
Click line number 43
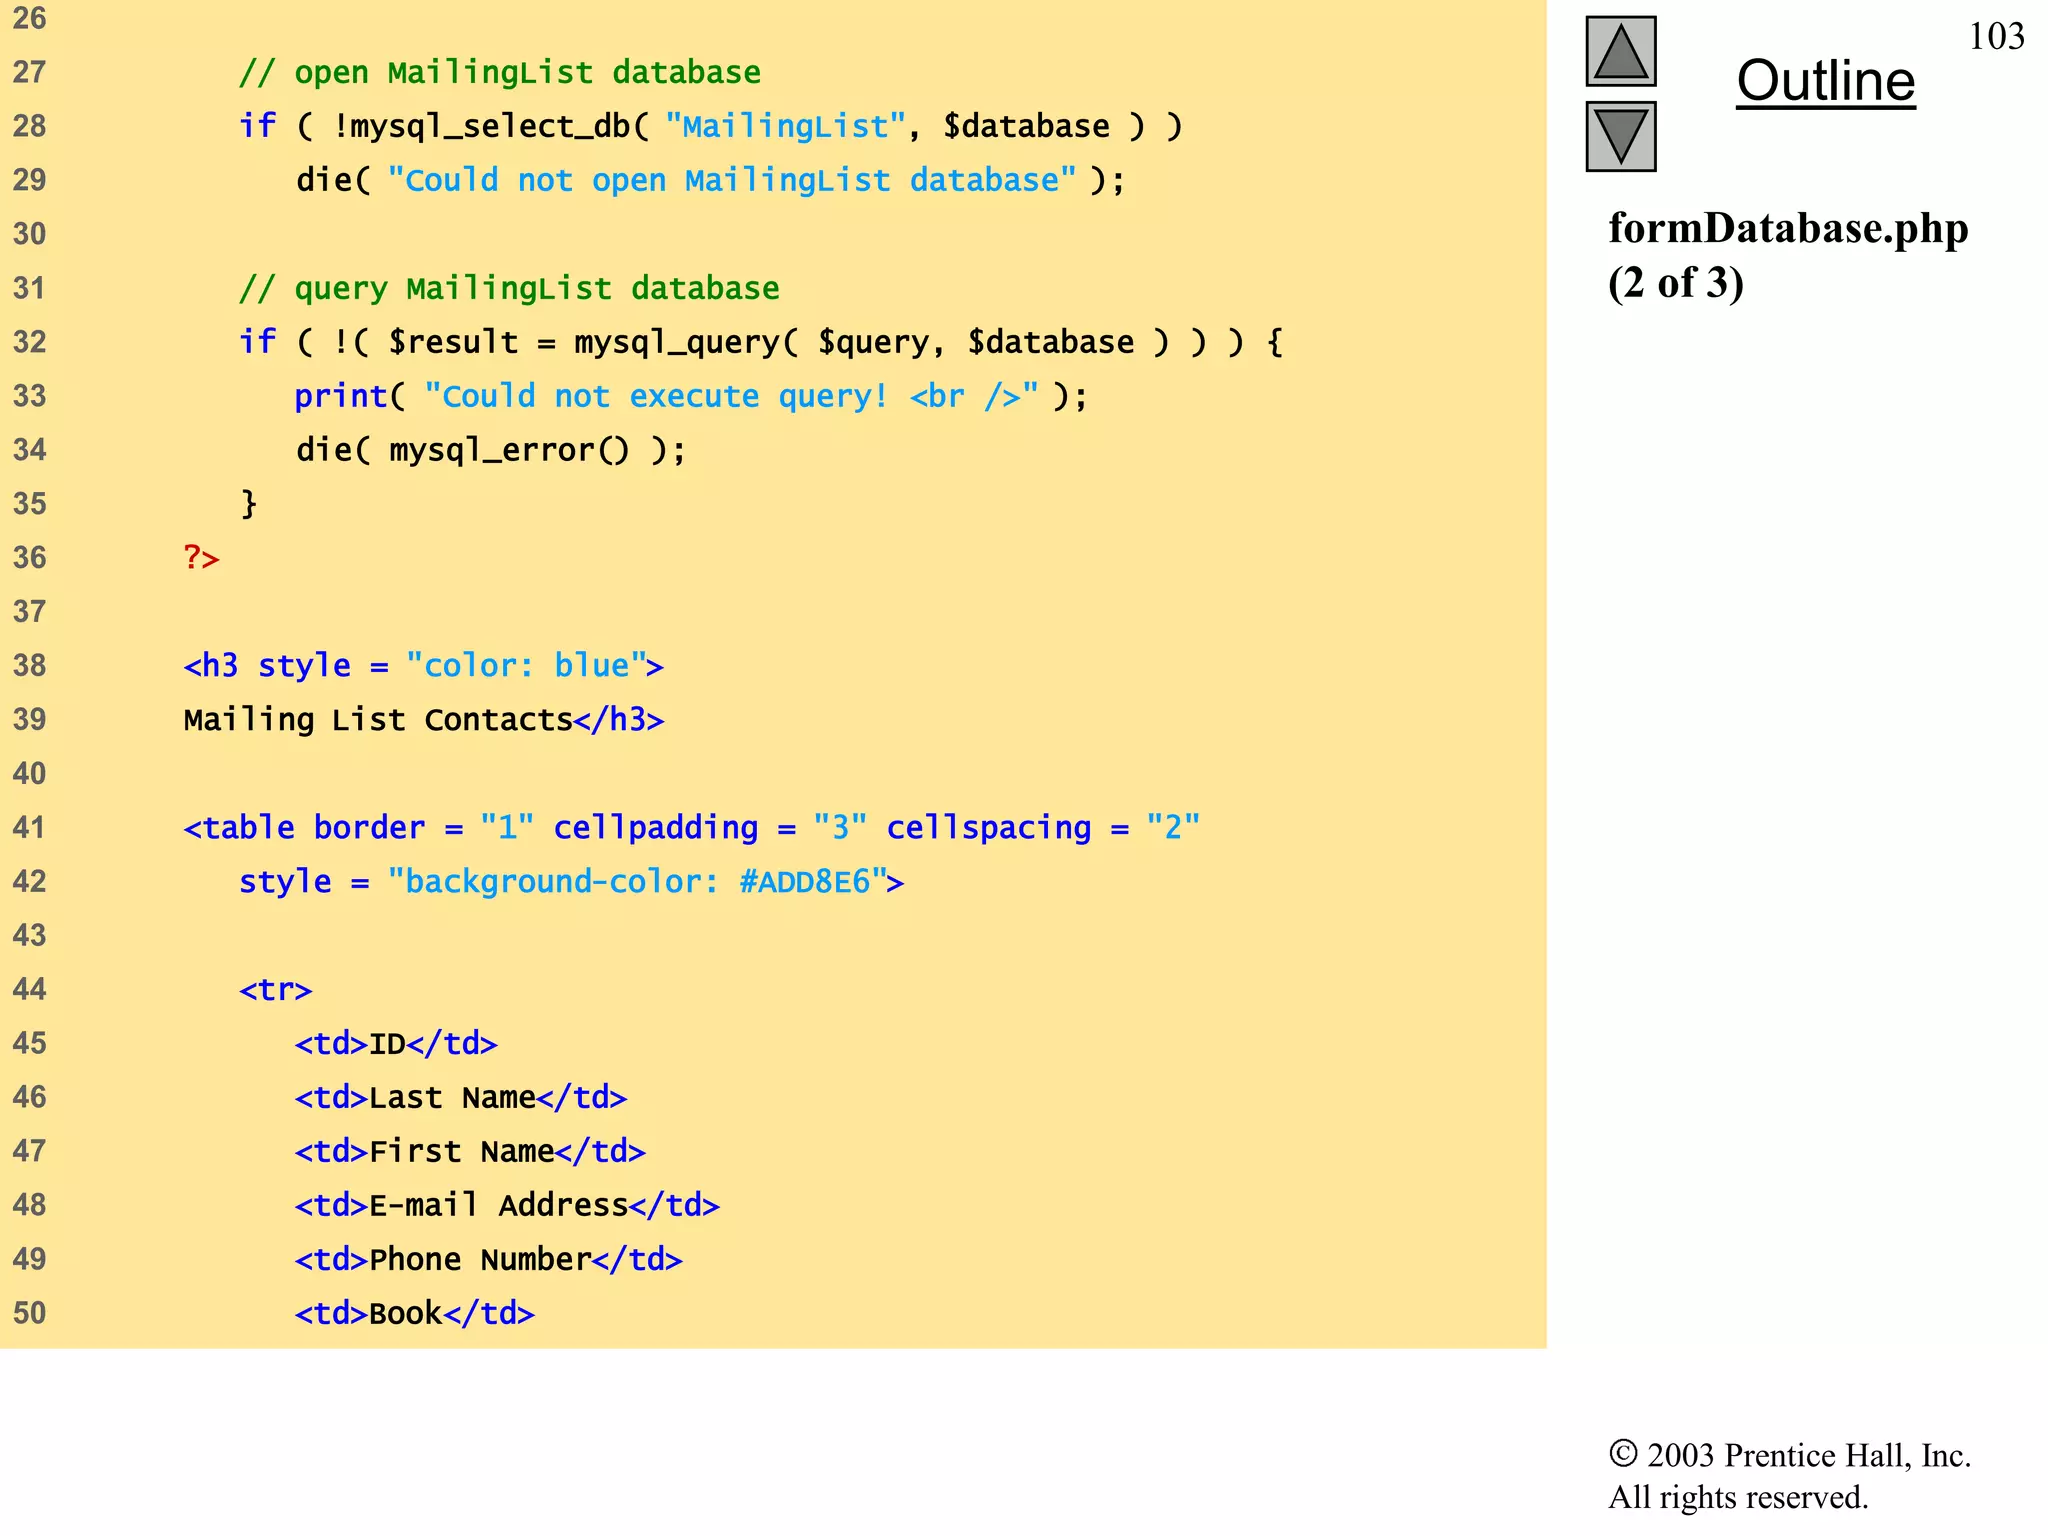29,936
